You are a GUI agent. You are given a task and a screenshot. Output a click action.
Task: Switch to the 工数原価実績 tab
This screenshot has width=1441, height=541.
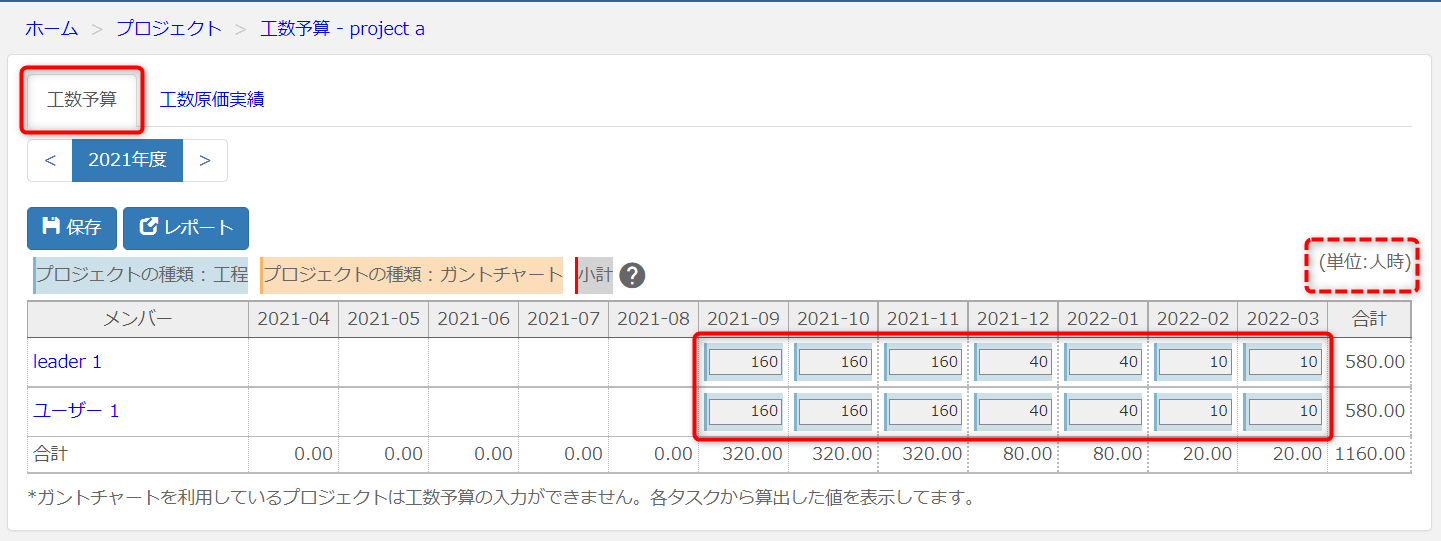click(212, 99)
